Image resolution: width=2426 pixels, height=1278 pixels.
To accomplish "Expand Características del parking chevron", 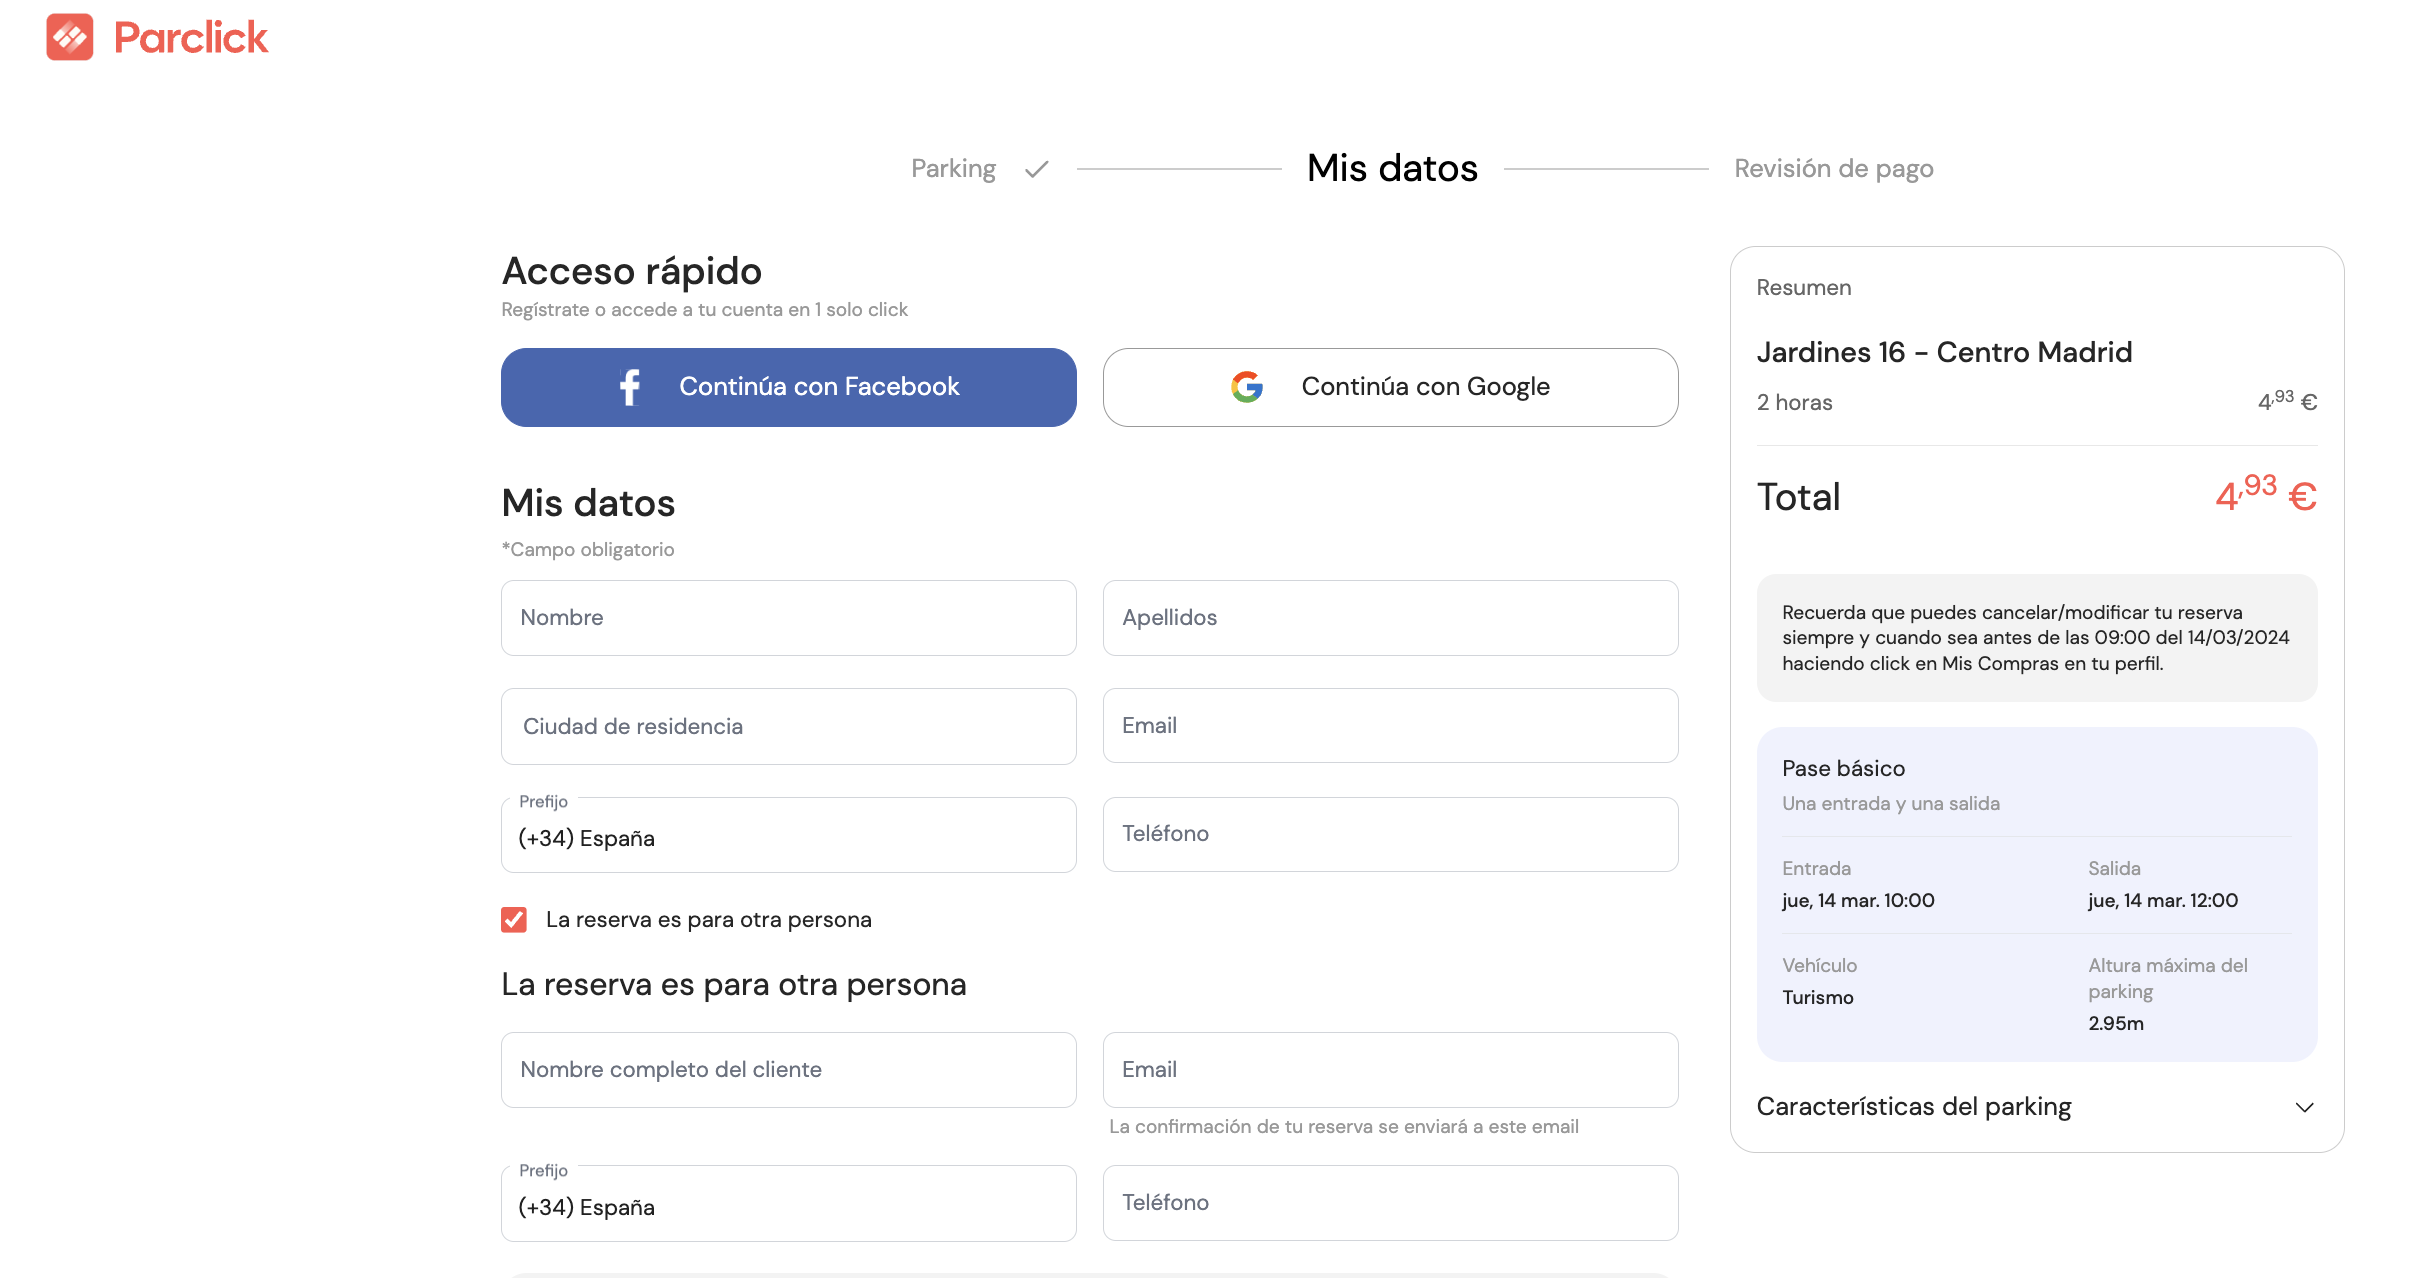I will pos(2304,1107).
